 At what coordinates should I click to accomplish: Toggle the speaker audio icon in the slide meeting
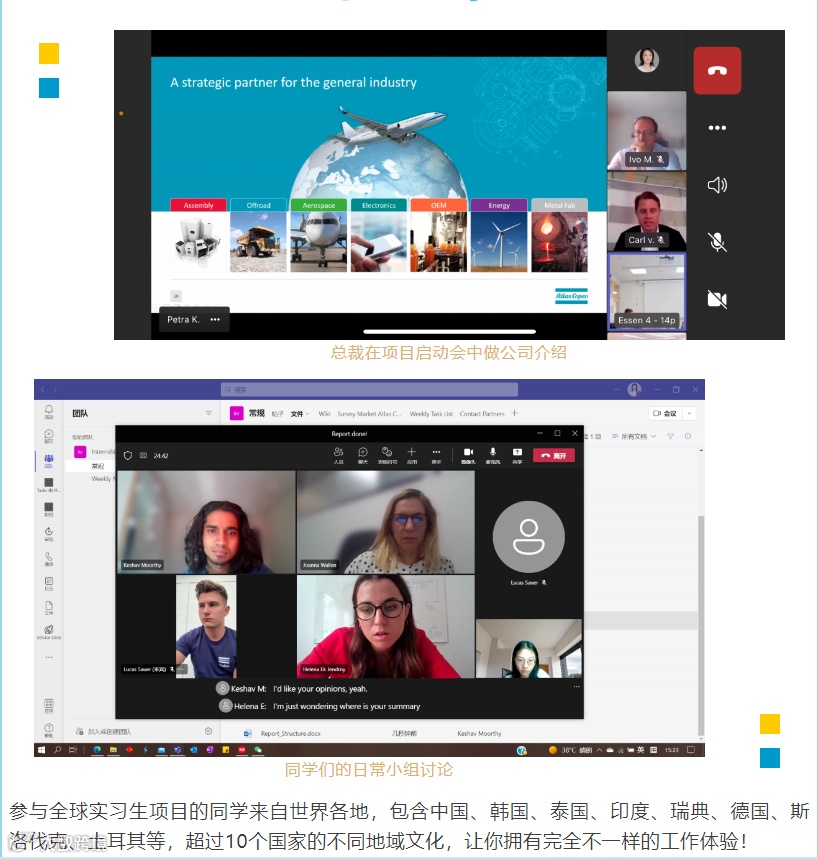click(717, 185)
